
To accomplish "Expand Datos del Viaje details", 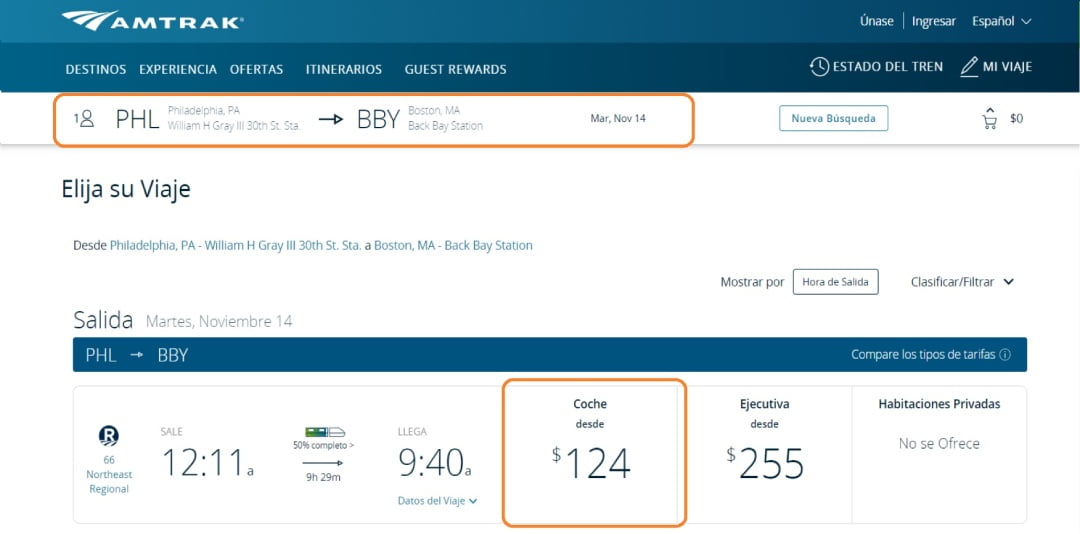I will [x=437, y=501].
